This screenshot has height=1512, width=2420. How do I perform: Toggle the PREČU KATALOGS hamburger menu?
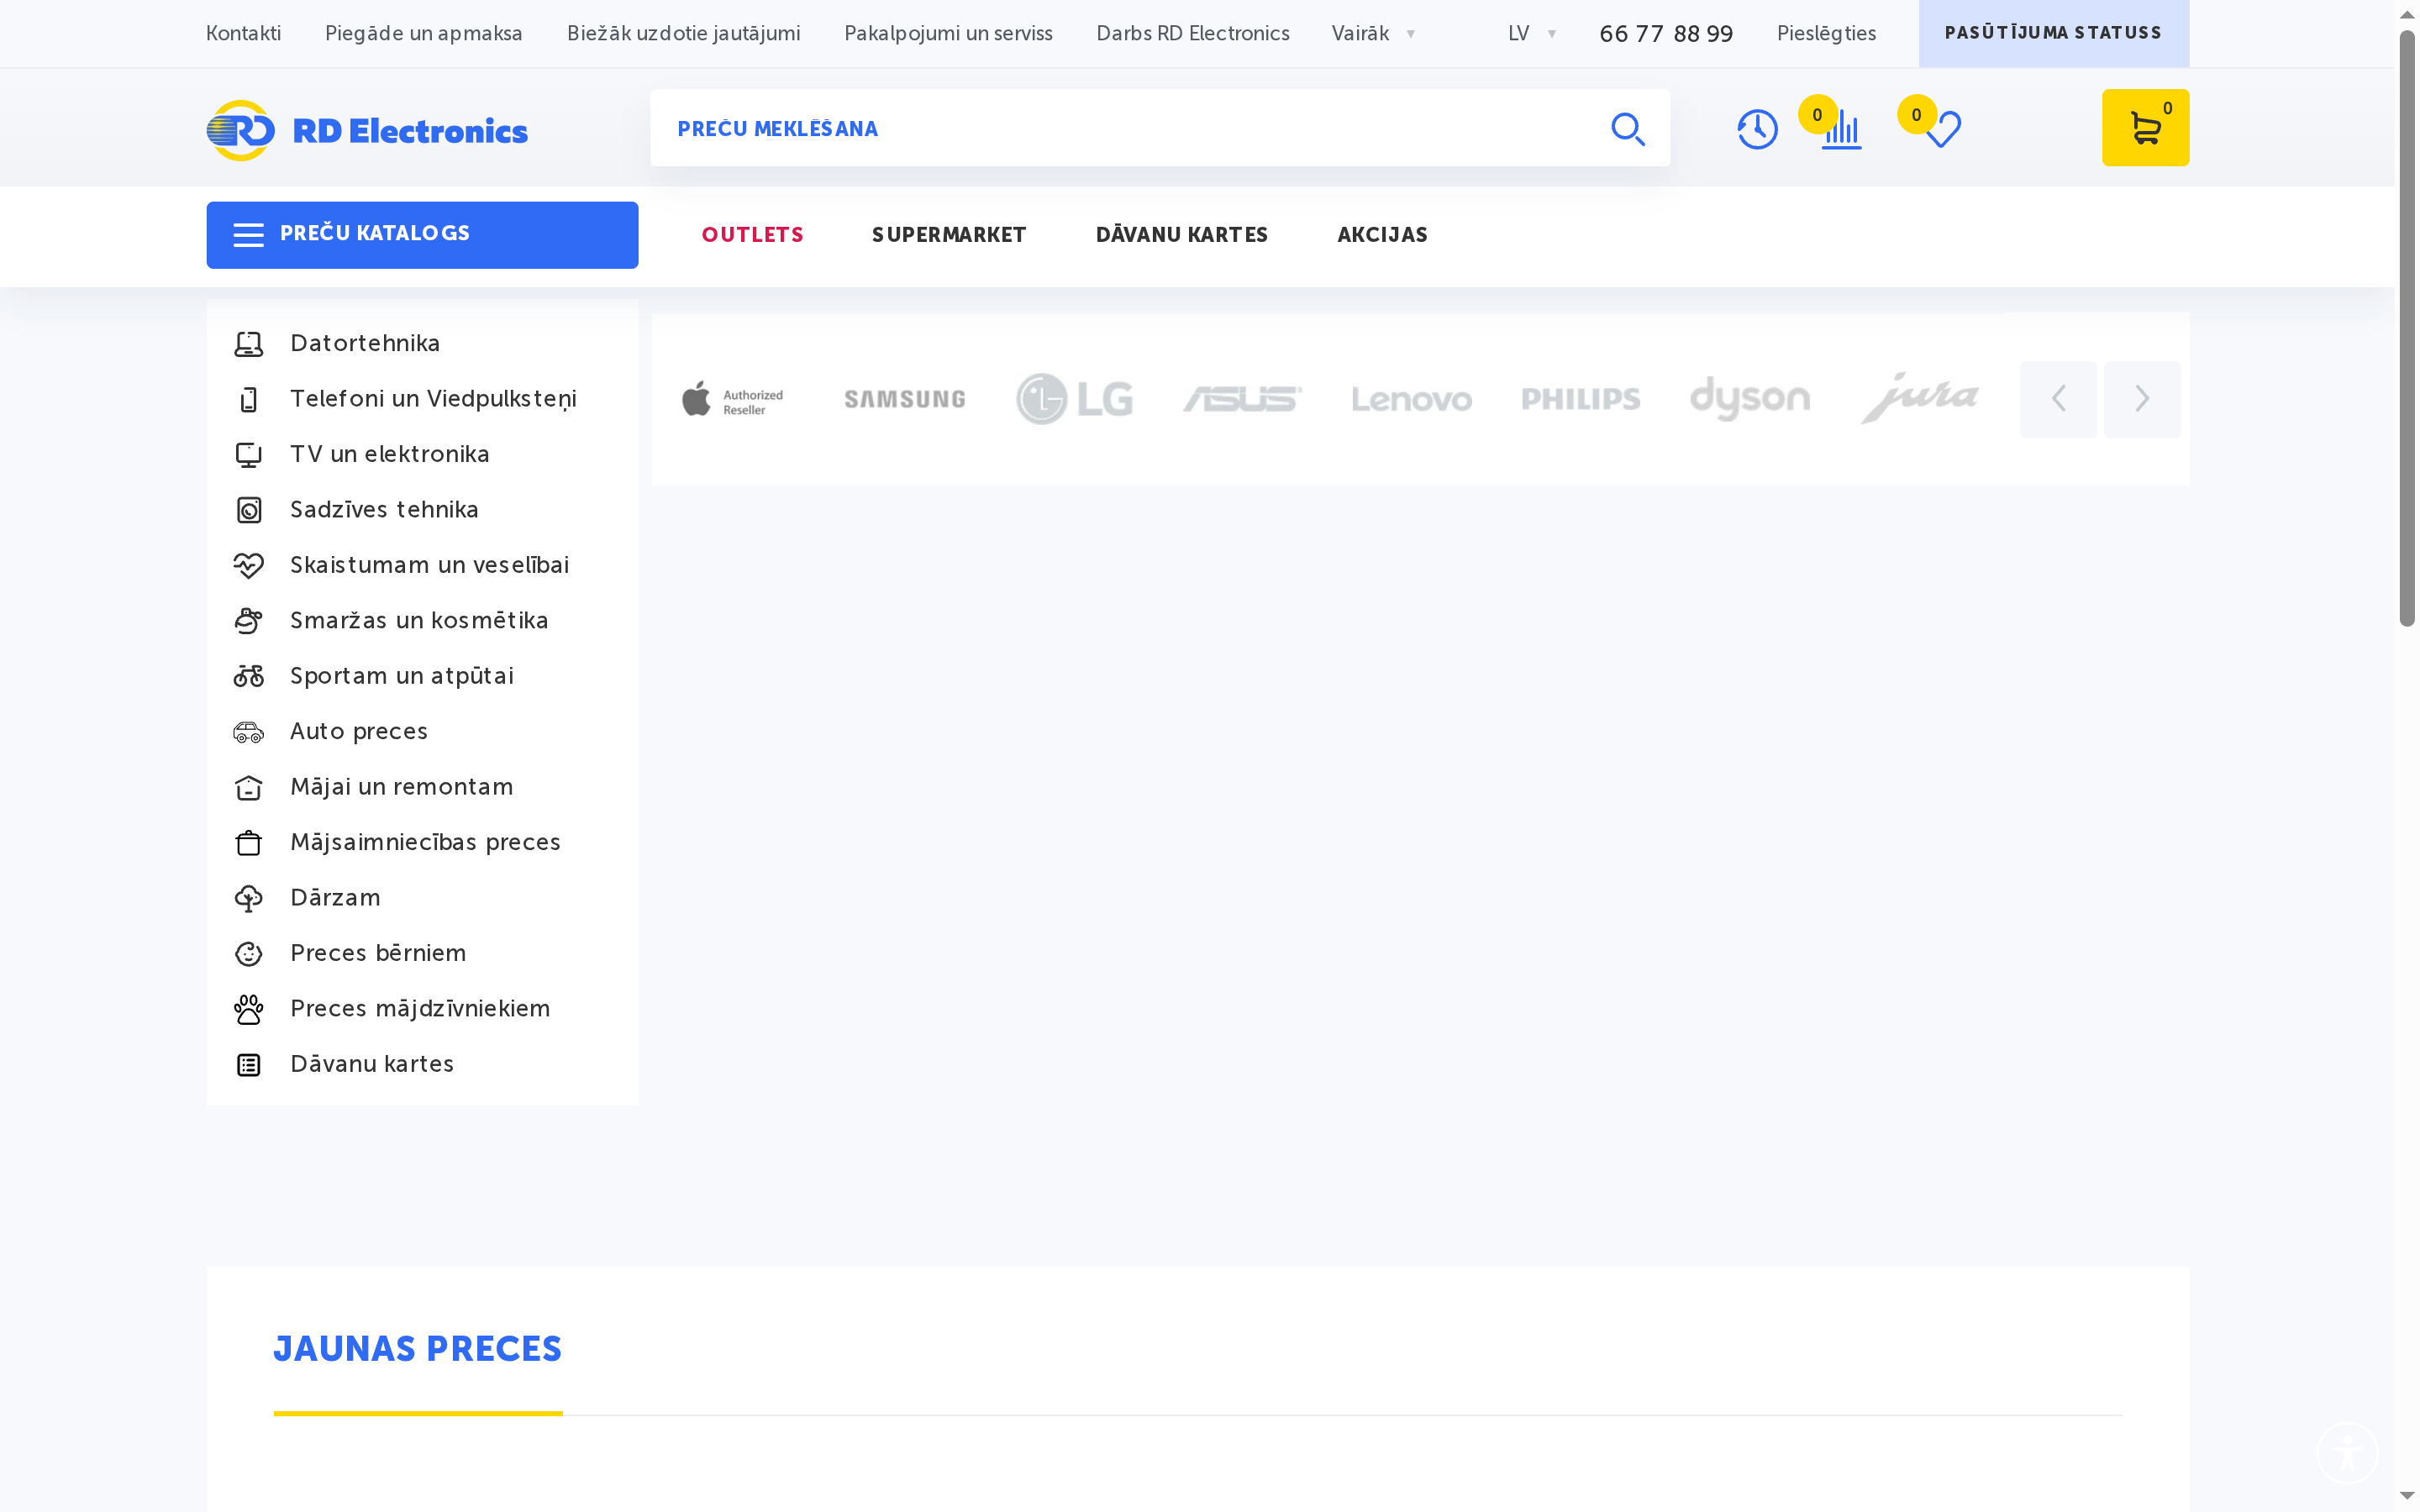[x=247, y=234]
